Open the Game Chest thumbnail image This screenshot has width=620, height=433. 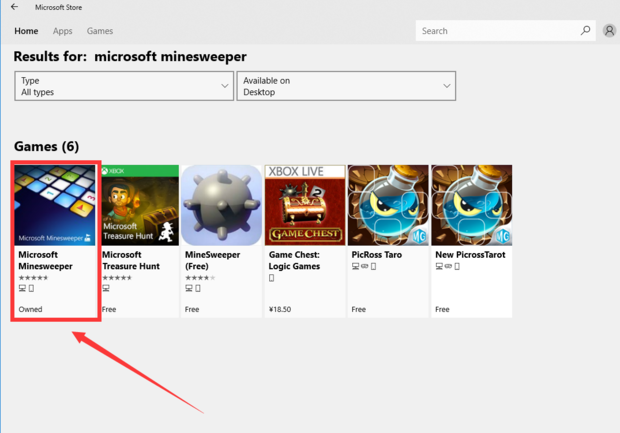pos(305,205)
